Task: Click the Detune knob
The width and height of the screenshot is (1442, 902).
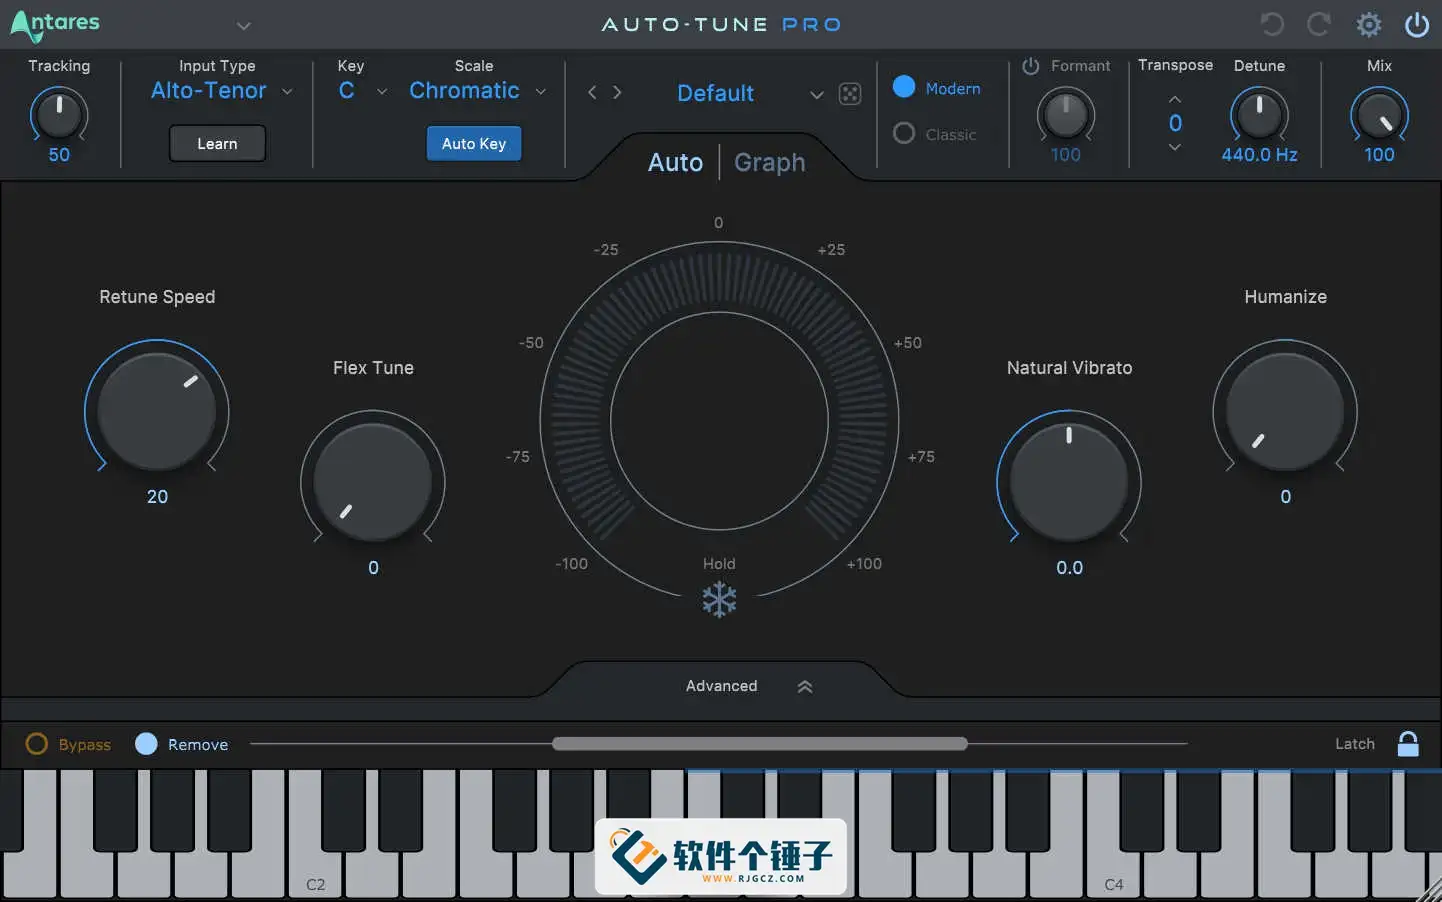Action: coord(1259,115)
